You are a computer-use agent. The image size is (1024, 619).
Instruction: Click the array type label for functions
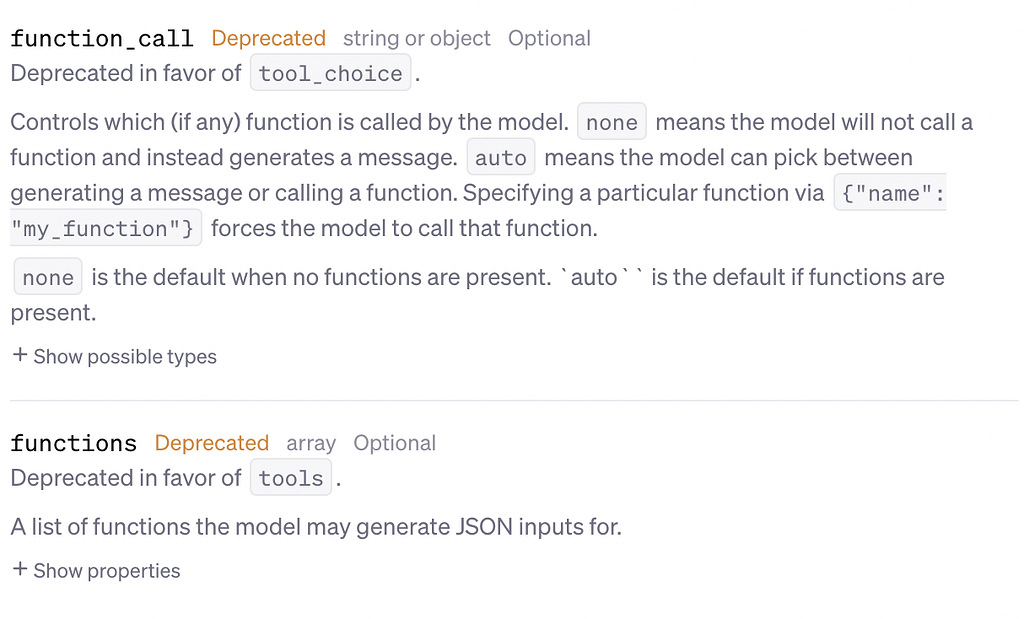(x=311, y=443)
